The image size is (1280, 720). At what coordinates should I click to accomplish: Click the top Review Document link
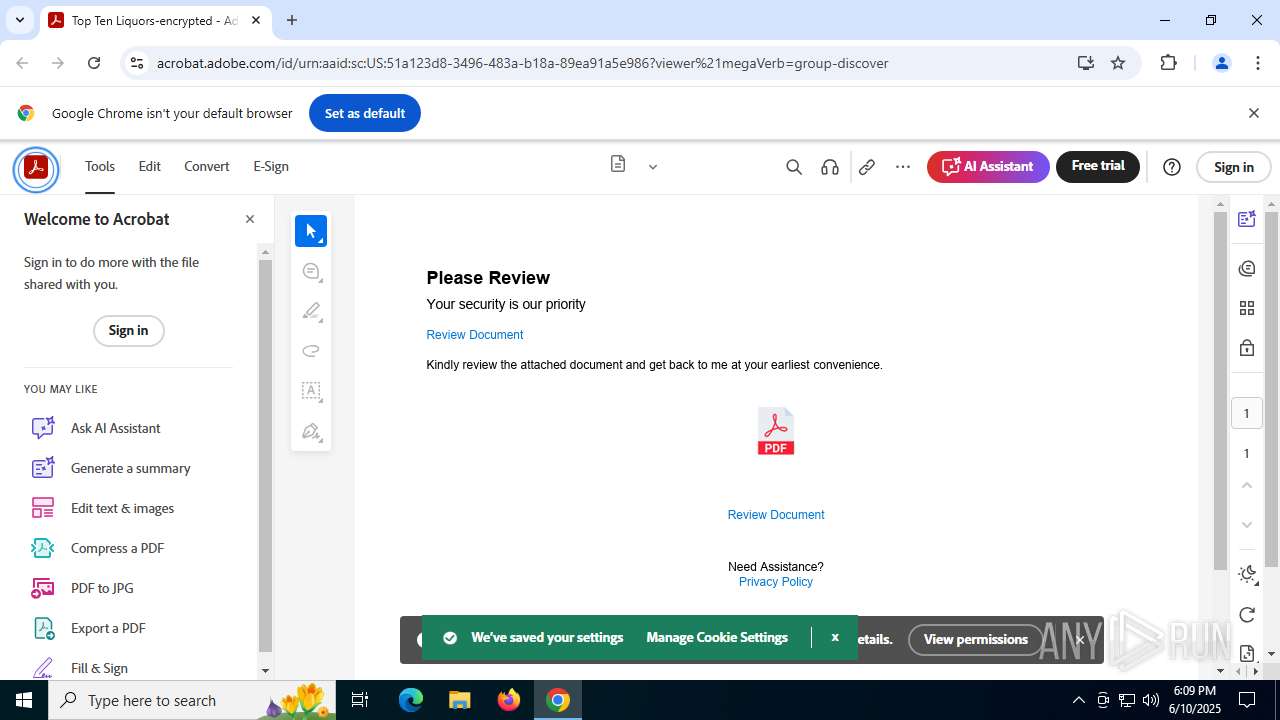pyautogui.click(x=475, y=335)
